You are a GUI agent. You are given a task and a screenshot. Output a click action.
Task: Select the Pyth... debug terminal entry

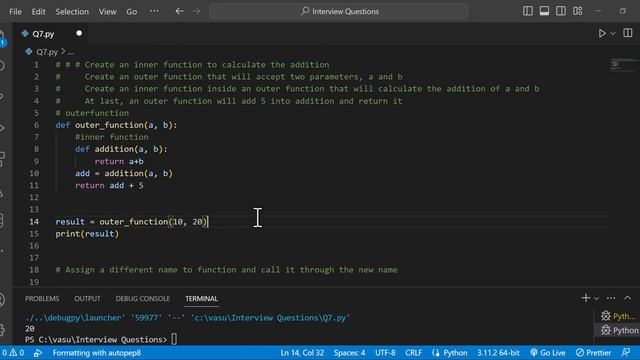618,316
